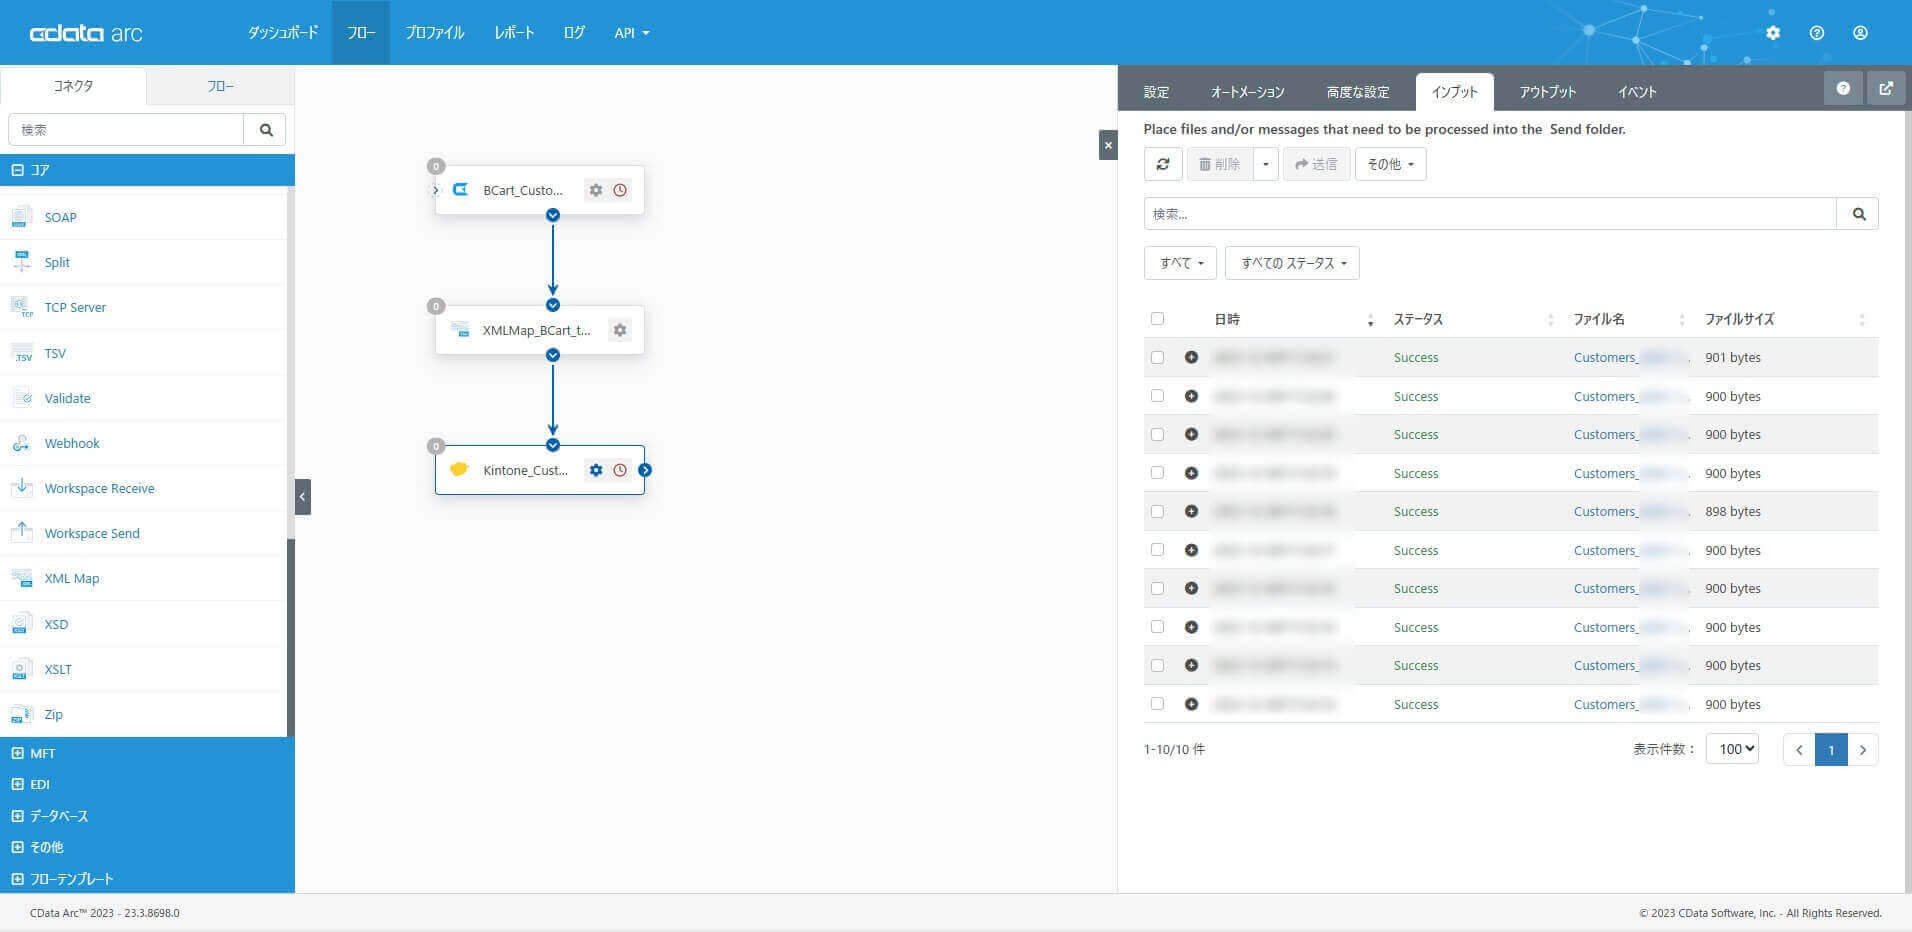Screen dimensions: 1912x932
Task: Open the ログ menu
Action: pyautogui.click(x=574, y=33)
